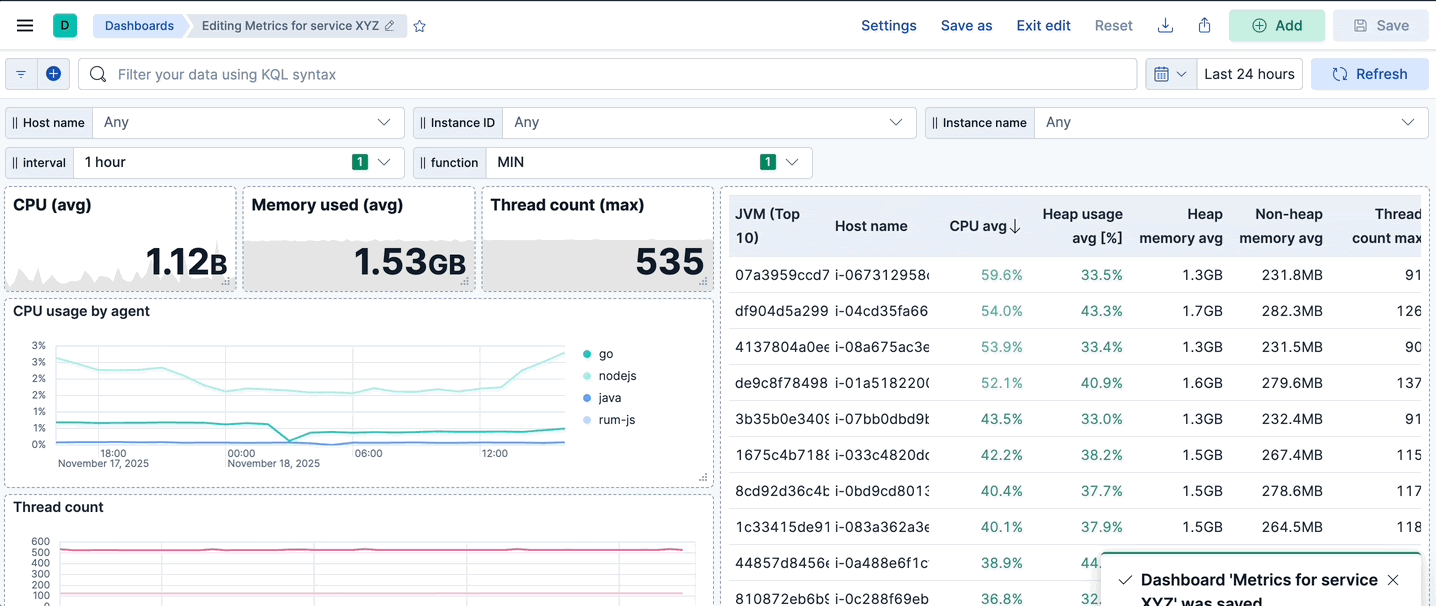Dismiss the dashboard saved notification
Viewport: 1436px width, 606px height.
(x=1393, y=580)
